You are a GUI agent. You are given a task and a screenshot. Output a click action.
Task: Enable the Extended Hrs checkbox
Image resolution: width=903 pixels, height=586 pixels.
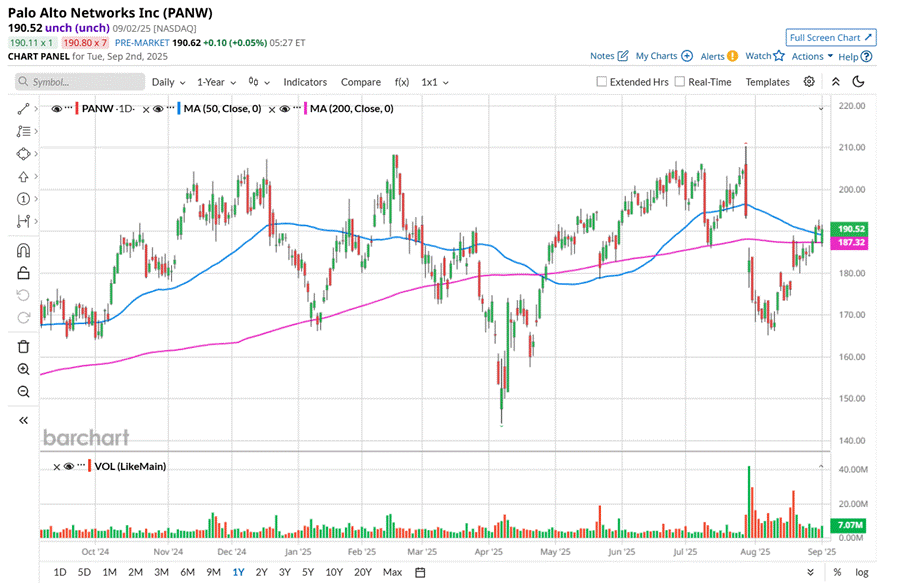pyautogui.click(x=602, y=82)
